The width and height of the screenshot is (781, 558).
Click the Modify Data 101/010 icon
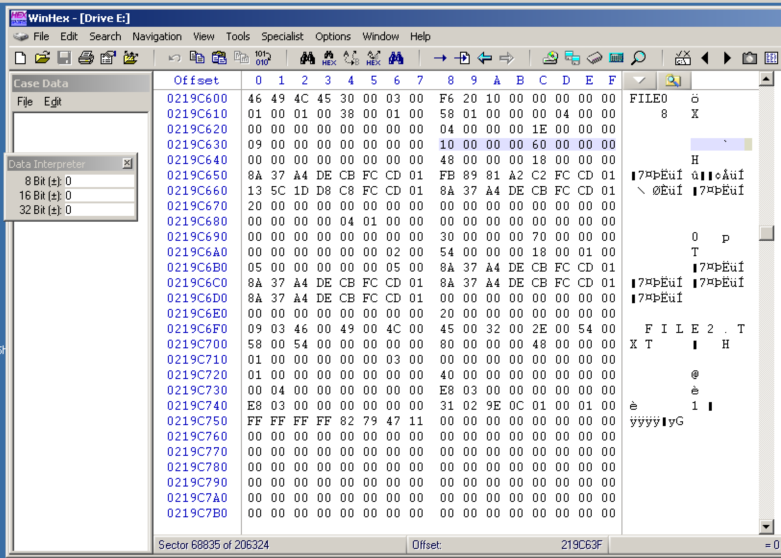[263, 58]
